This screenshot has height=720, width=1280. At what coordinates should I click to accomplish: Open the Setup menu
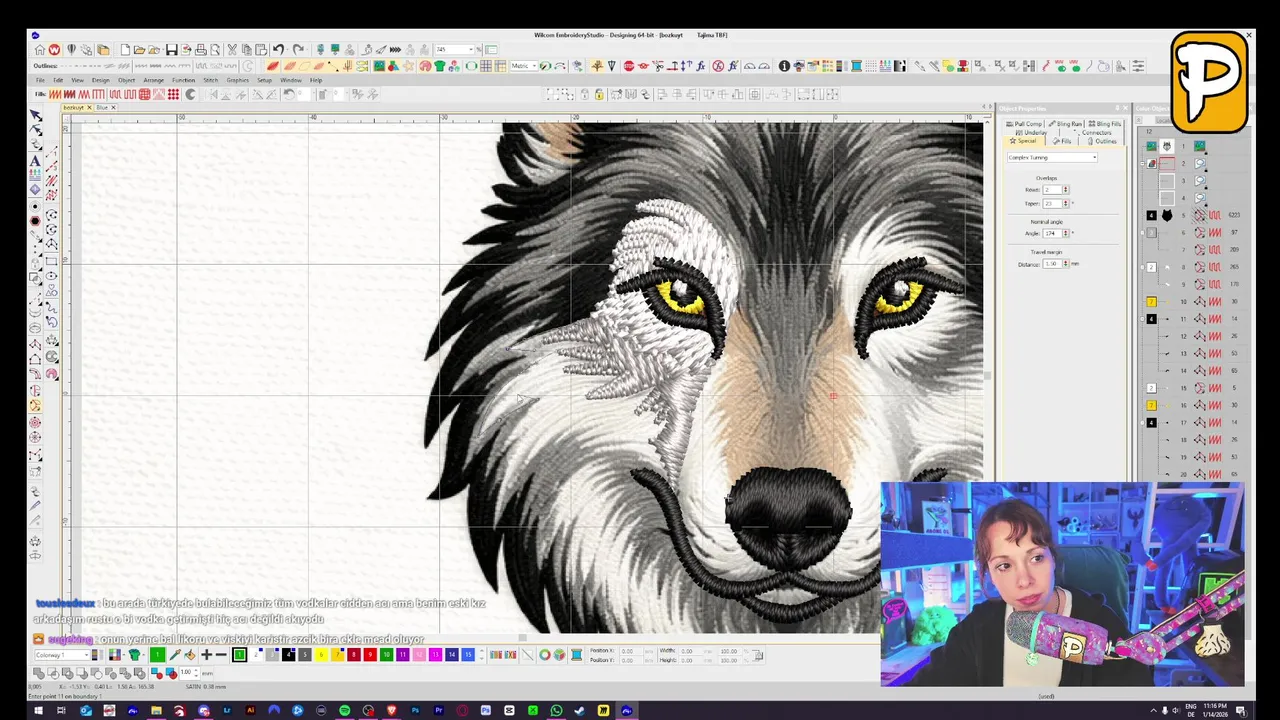tap(264, 80)
